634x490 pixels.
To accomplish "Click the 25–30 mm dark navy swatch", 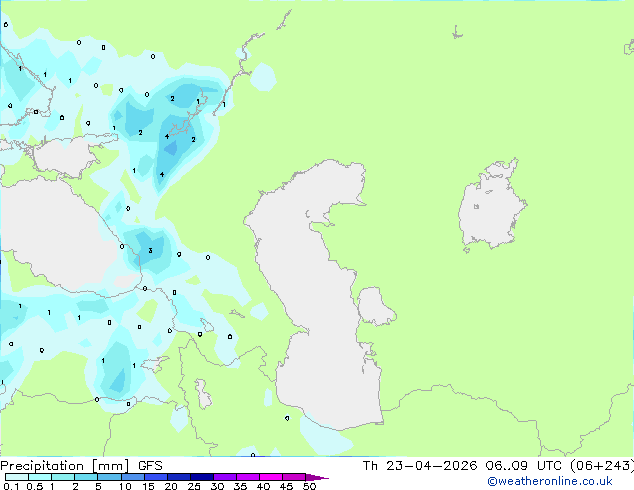I will tap(202, 477).
